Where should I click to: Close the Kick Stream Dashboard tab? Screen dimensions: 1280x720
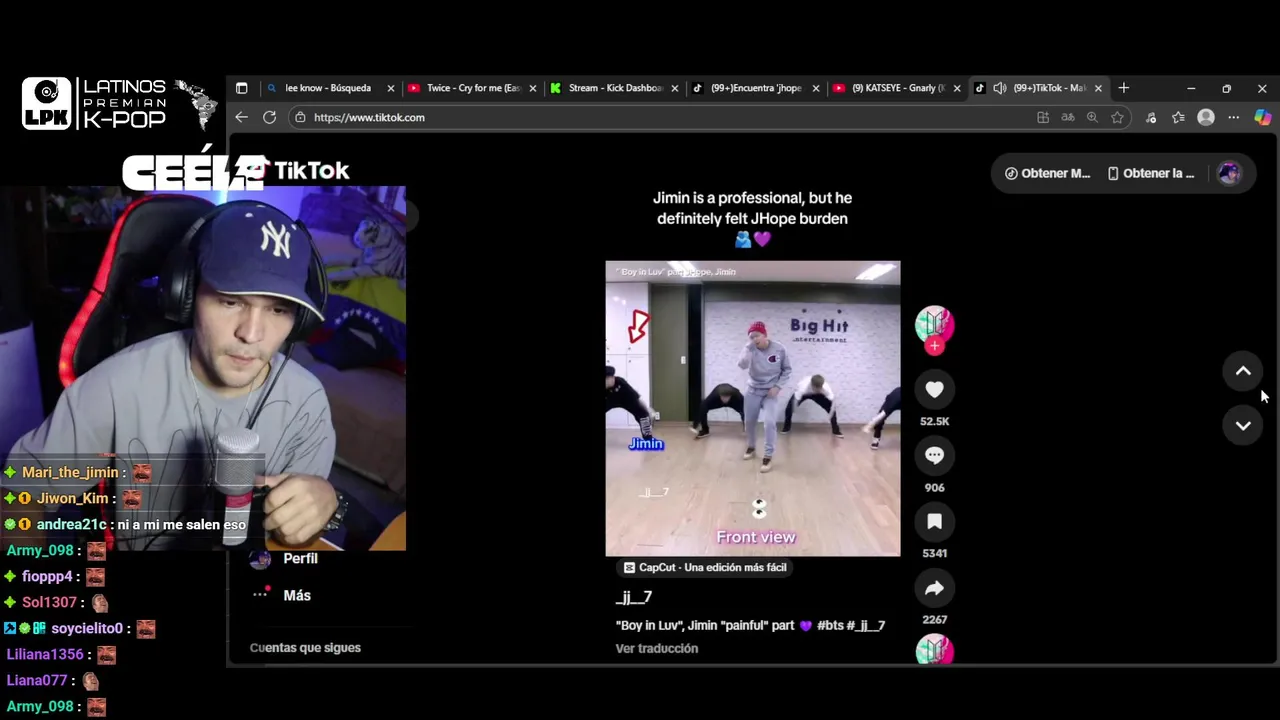(674, 88)
